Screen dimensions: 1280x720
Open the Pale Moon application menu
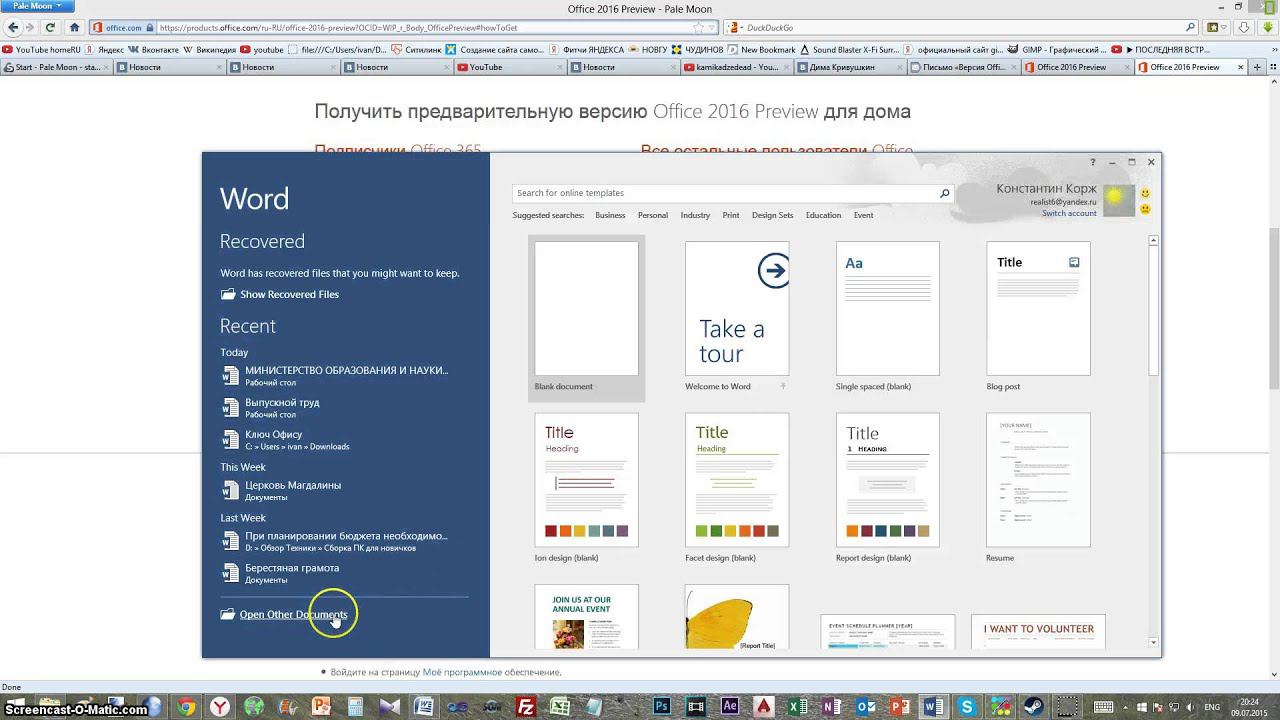36,6
